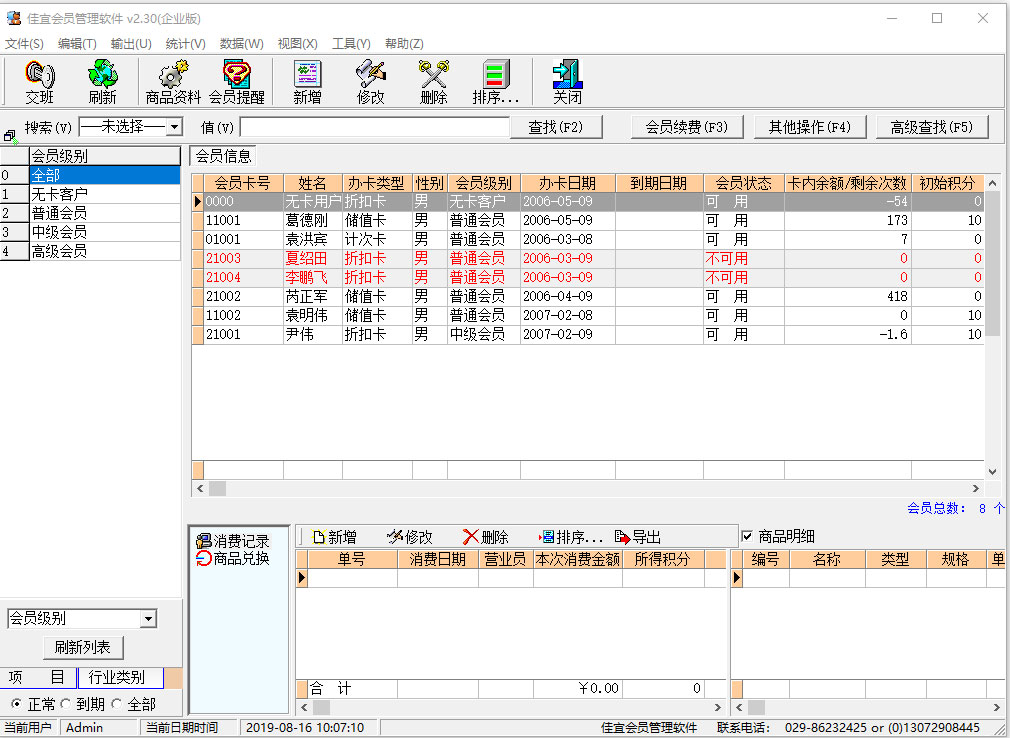Open the 工具(Y) menu
This screenshot has height=738, width=1010.
[351, 44]
